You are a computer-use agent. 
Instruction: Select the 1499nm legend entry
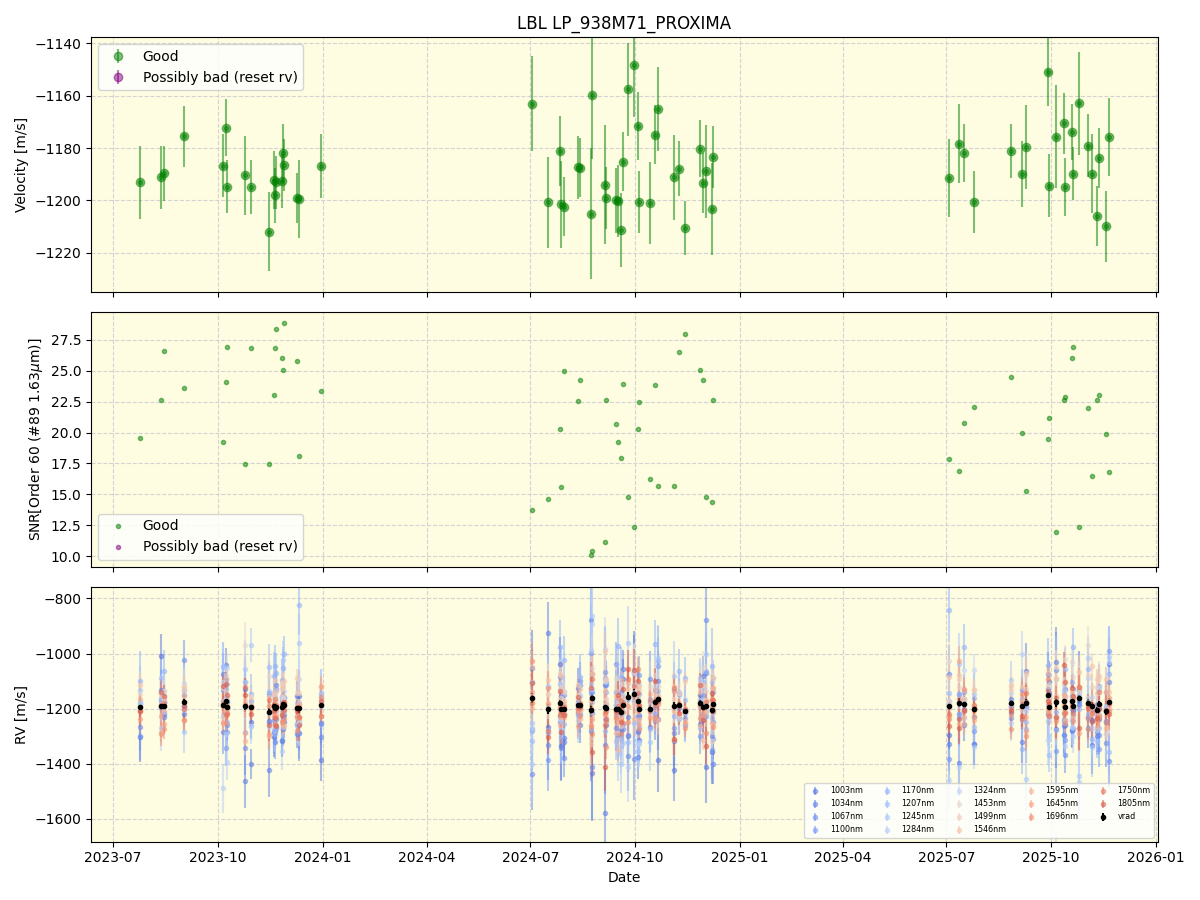[x=981, y=816]
